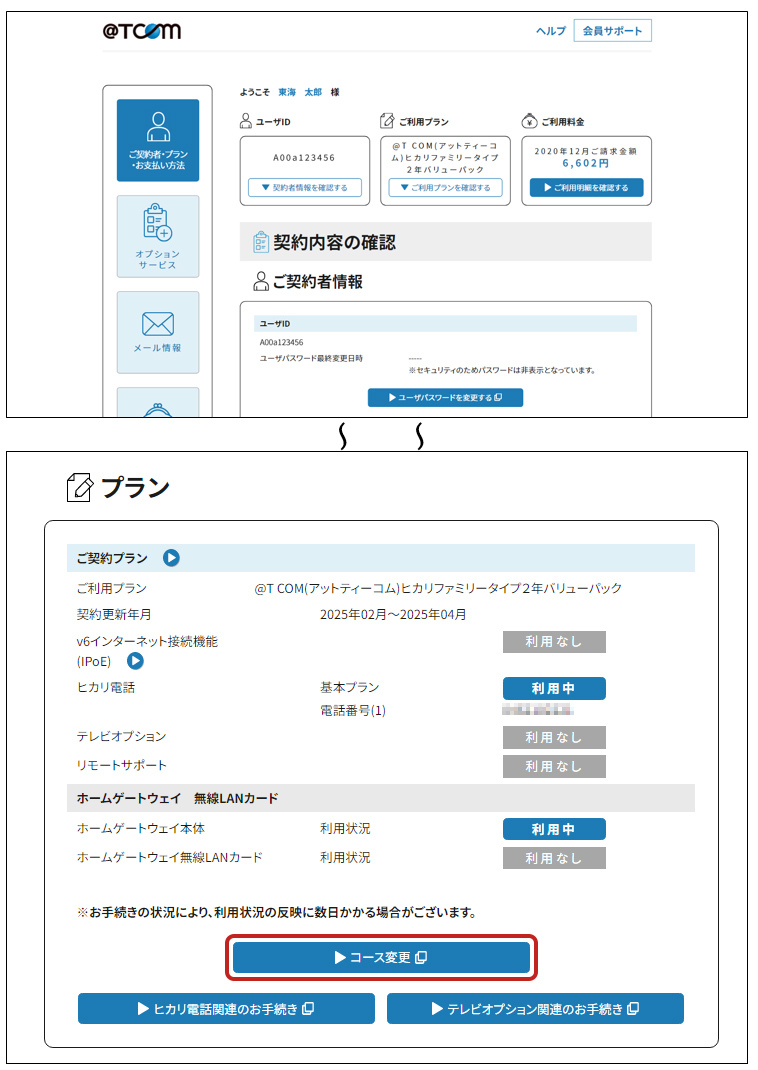Click 利用中 status for ヒカリ電話
This screenshot has width=758, height=1070.
point(554,689)
